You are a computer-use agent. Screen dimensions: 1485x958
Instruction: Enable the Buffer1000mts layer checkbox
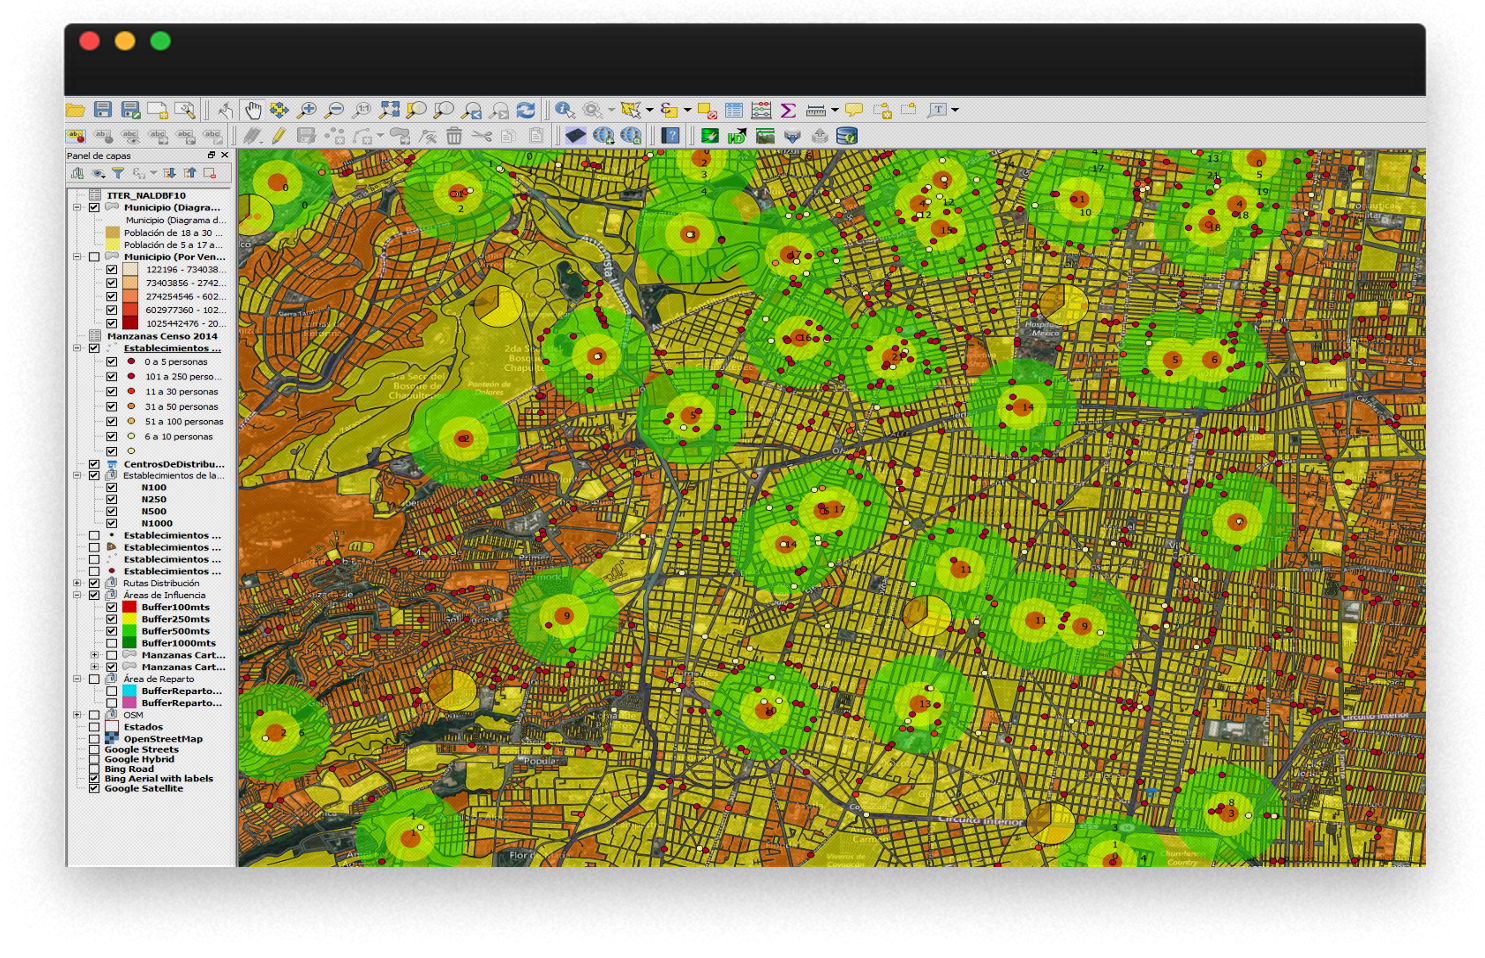[112, 643]
